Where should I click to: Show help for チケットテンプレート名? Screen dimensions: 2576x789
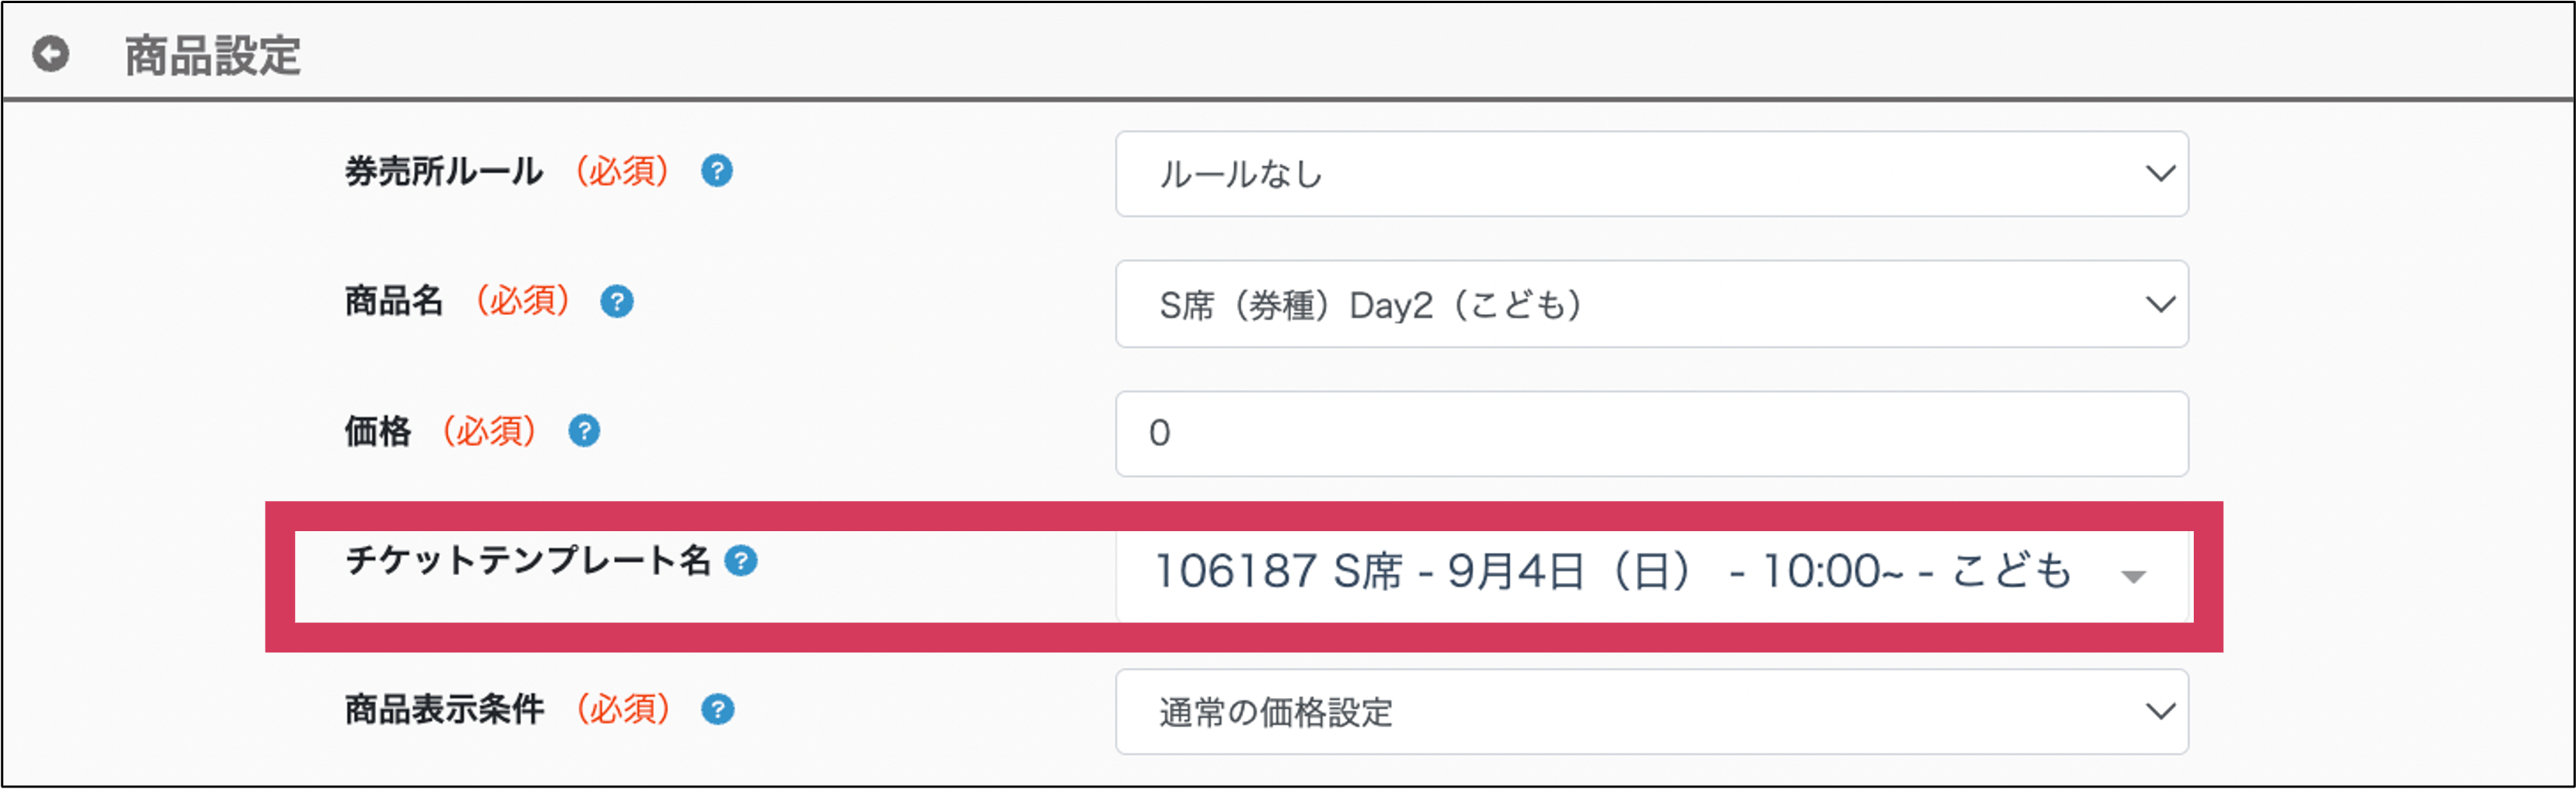[741, 561]
